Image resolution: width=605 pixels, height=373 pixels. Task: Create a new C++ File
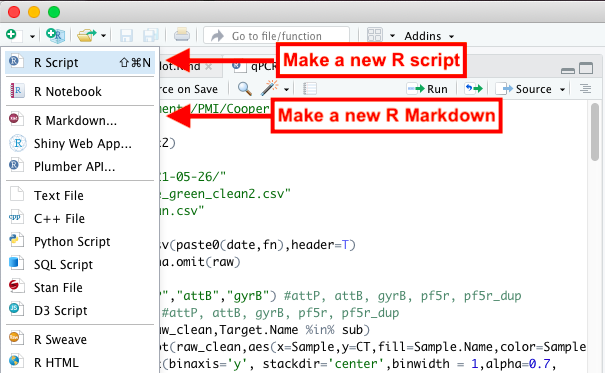click(x=80, y=219)
